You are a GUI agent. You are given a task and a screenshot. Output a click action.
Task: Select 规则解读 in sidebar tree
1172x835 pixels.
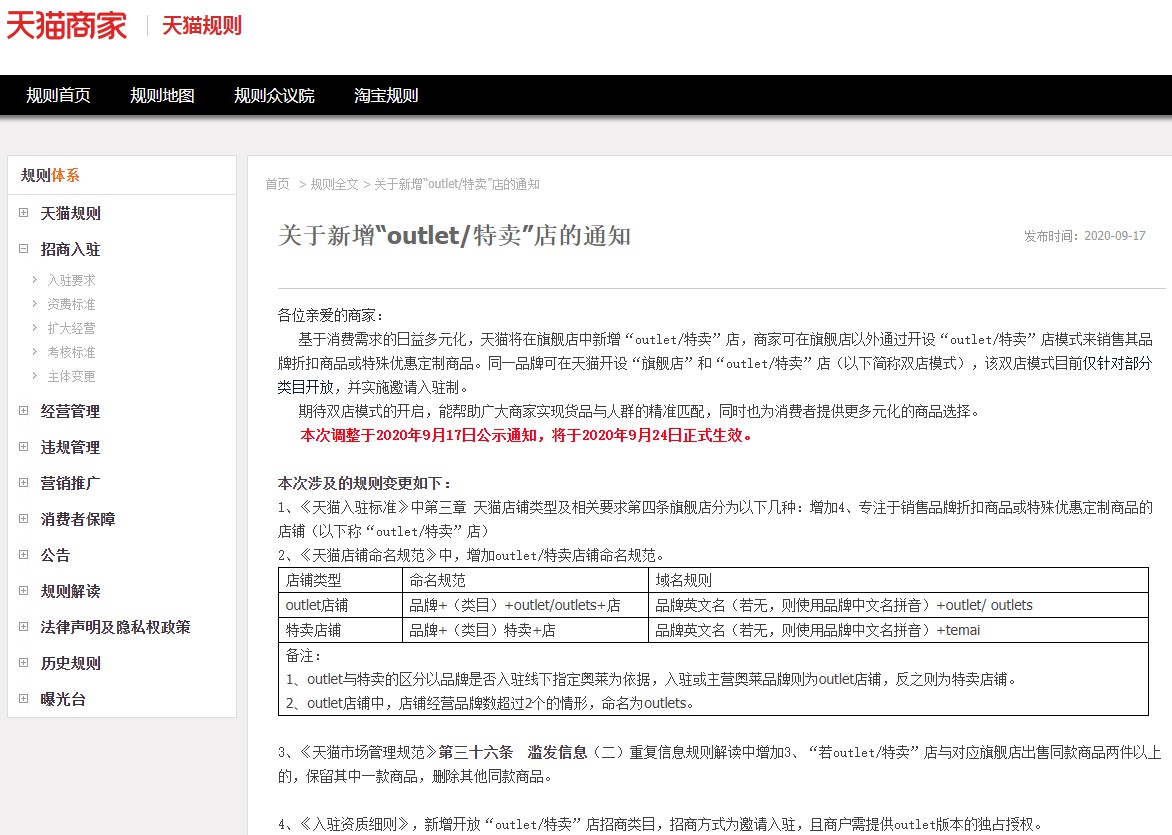(70, 591)
